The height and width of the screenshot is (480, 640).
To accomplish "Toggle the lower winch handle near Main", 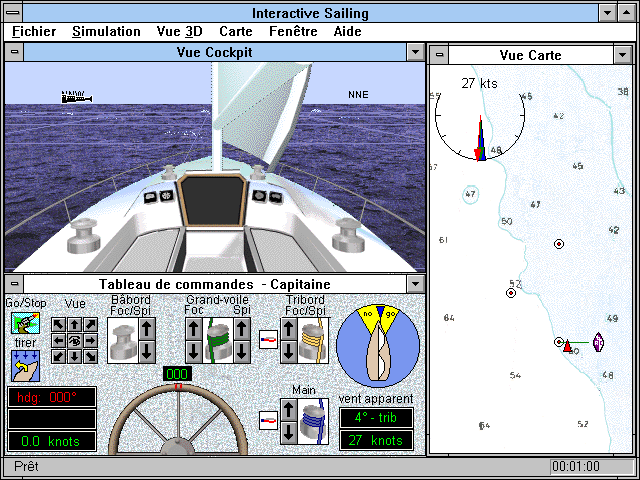I will click(x=269, y=420).
